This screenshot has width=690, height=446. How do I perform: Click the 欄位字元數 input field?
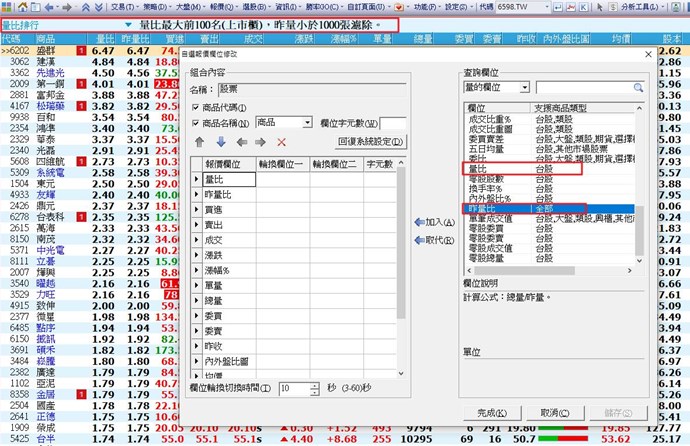click(x=392, y=122)
